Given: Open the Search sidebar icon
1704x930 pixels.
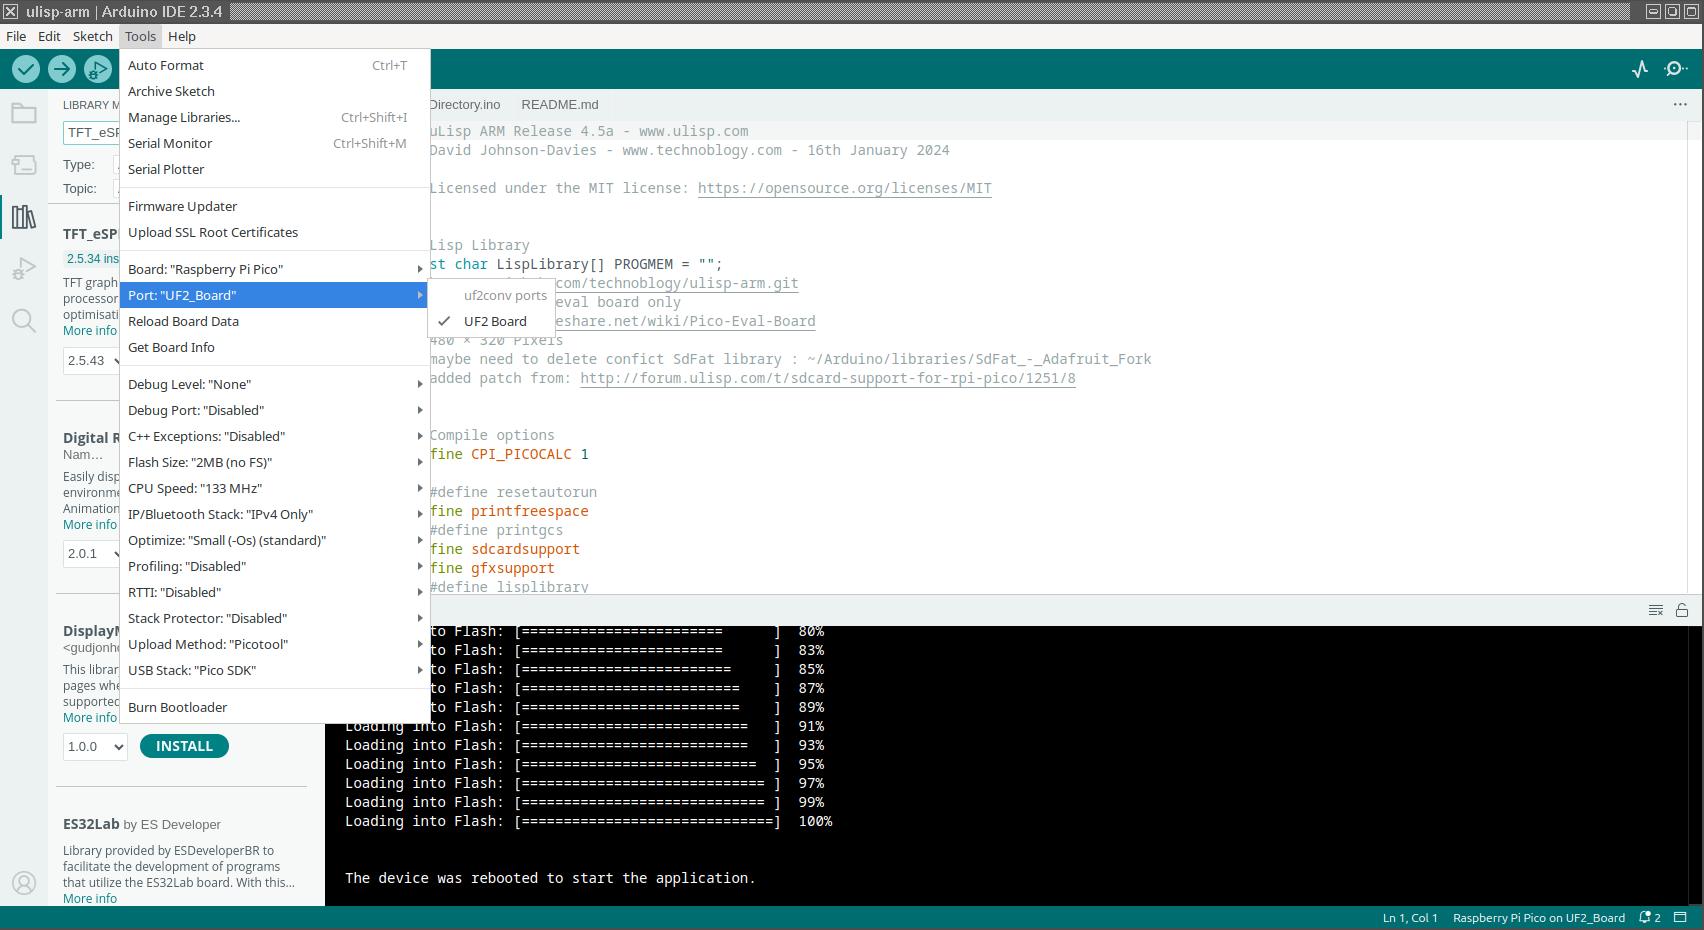Looking at the screenshot, I should [24, 321].
